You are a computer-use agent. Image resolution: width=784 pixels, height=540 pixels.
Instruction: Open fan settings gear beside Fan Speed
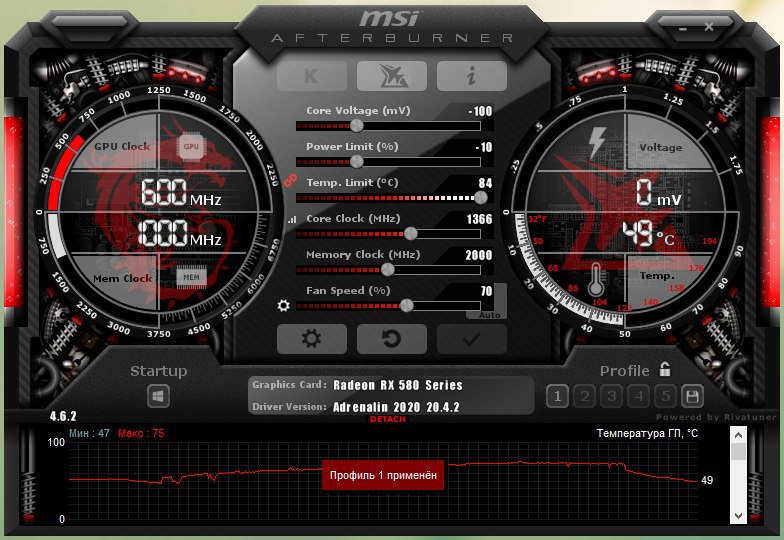284,306
